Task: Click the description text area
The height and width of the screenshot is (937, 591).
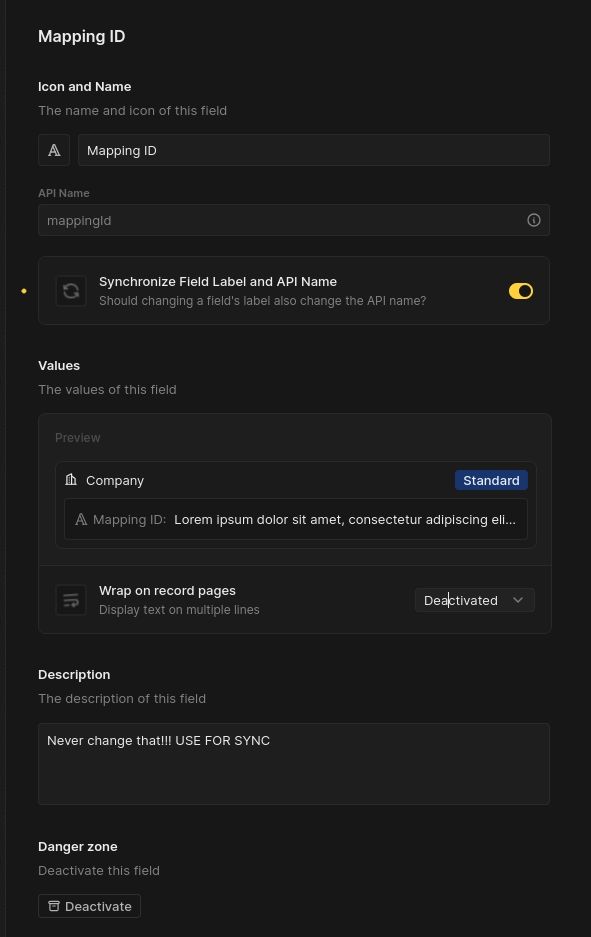Action: [294, 764]
